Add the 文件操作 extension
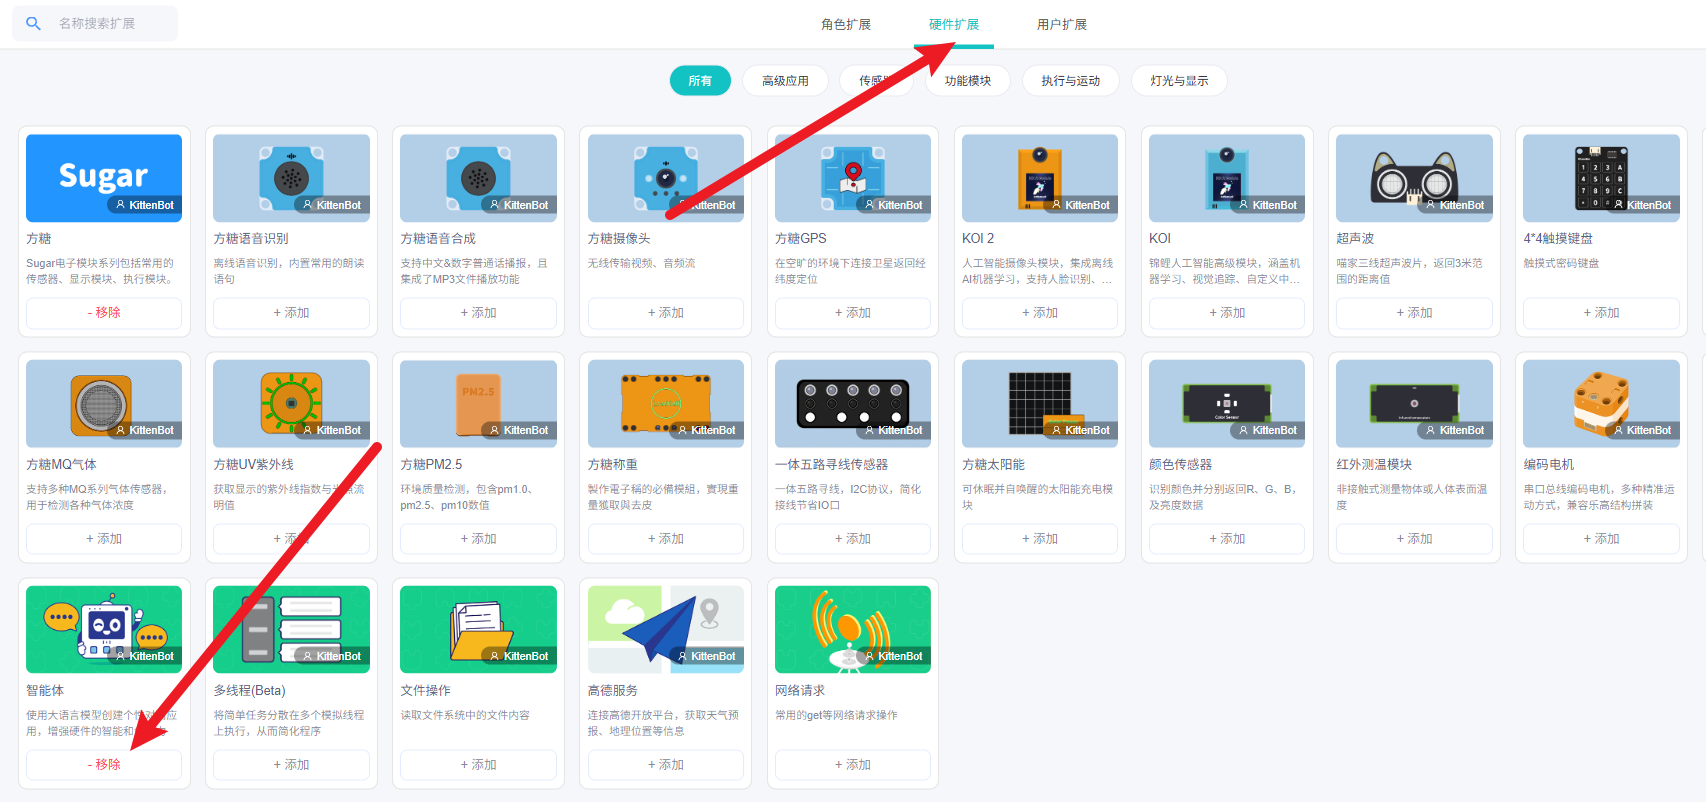1706x802 pixels. (478, 765)
